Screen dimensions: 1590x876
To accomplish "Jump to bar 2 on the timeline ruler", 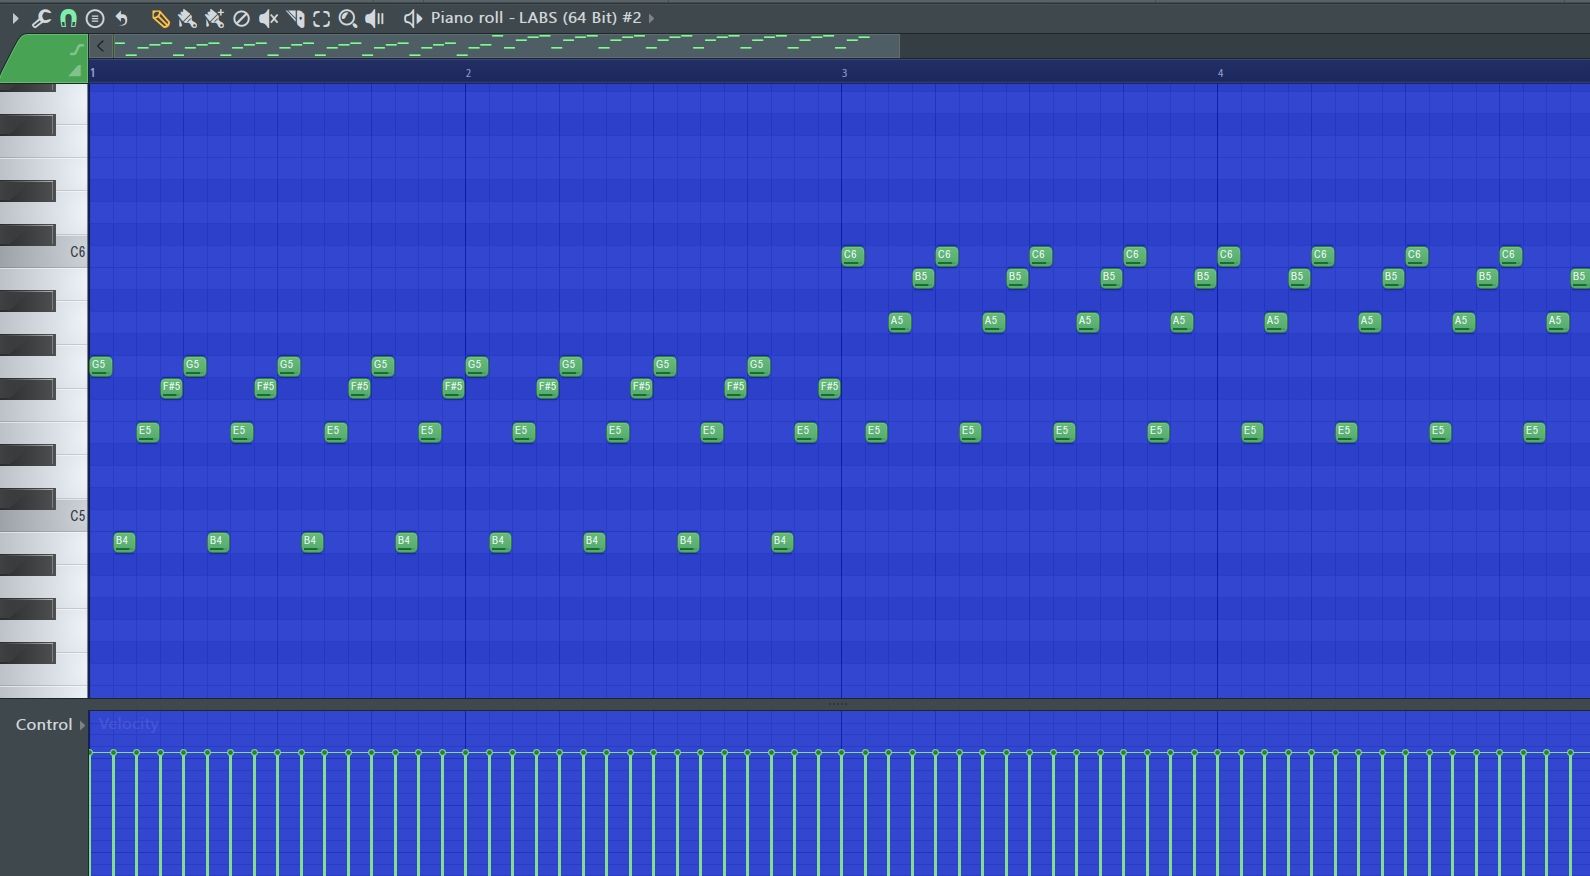I will pyautogui.click(x=468, y=73).
